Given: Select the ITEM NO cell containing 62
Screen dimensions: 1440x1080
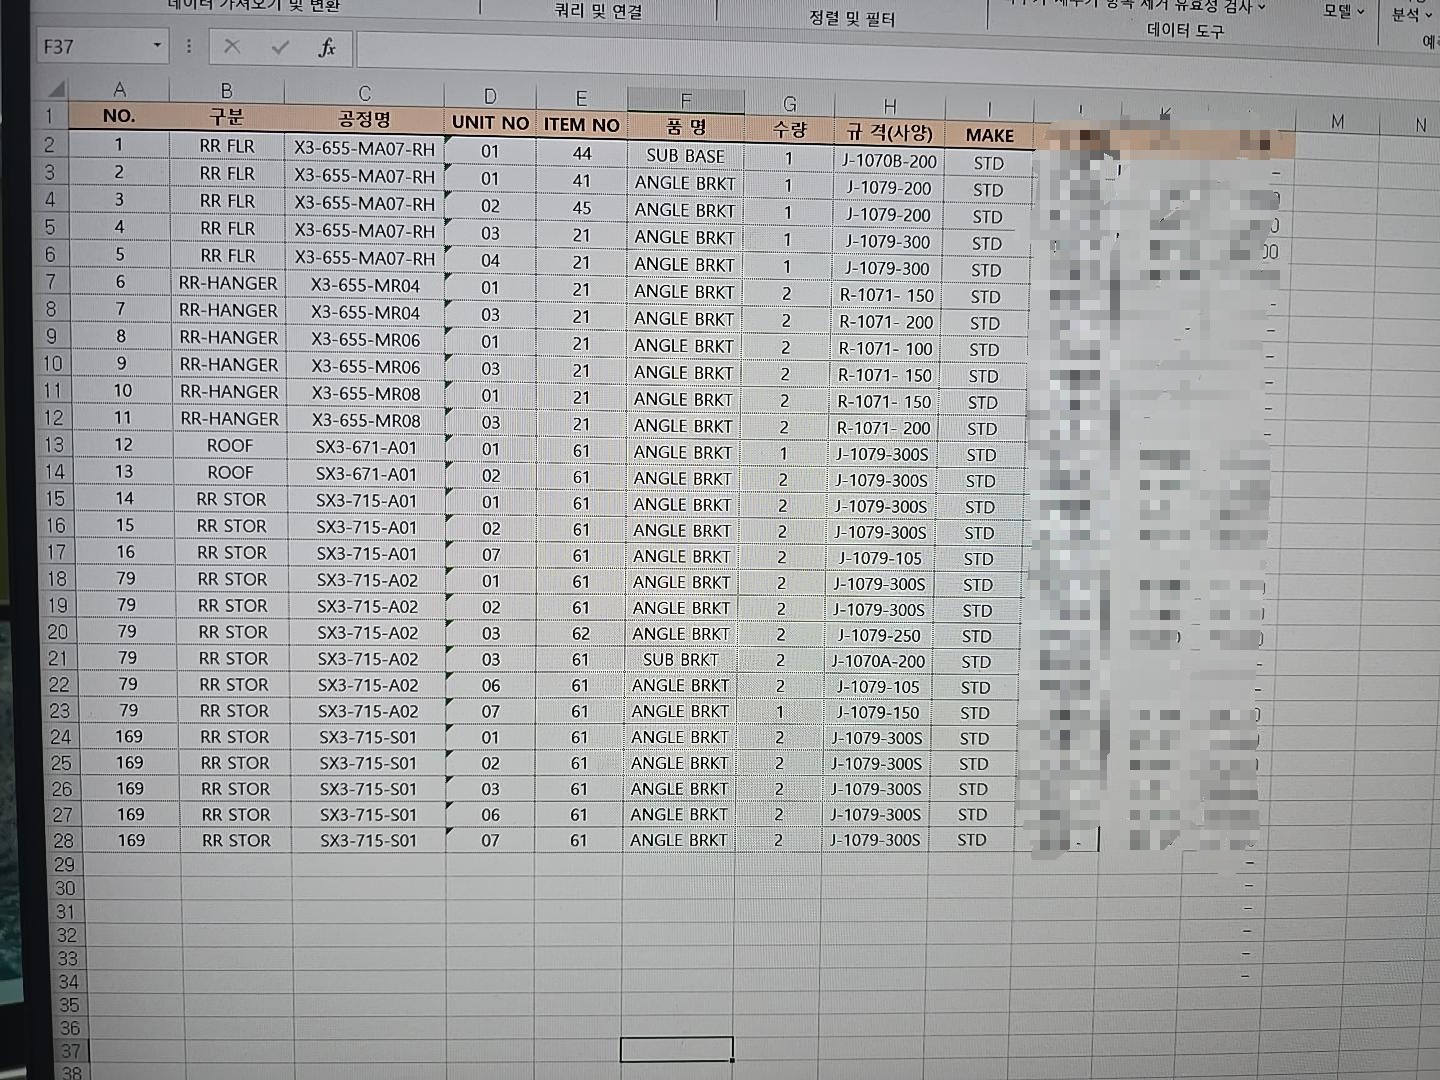Looking at the screenshot, I should [581, 634].
